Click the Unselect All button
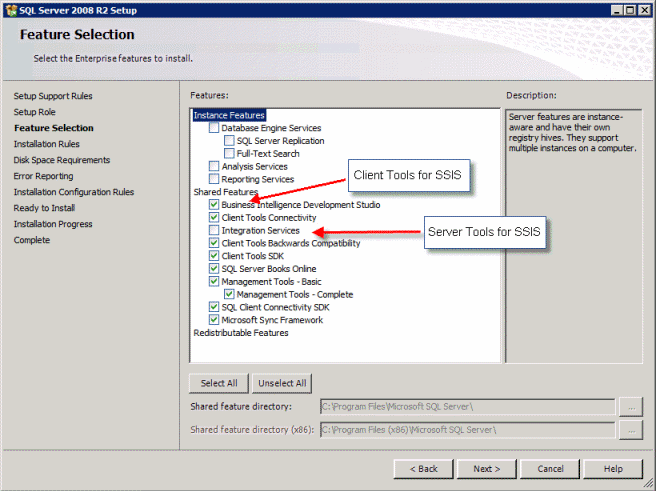Image resolution: width=656 pixels, height=491 pixels. [x=282, y=383]
